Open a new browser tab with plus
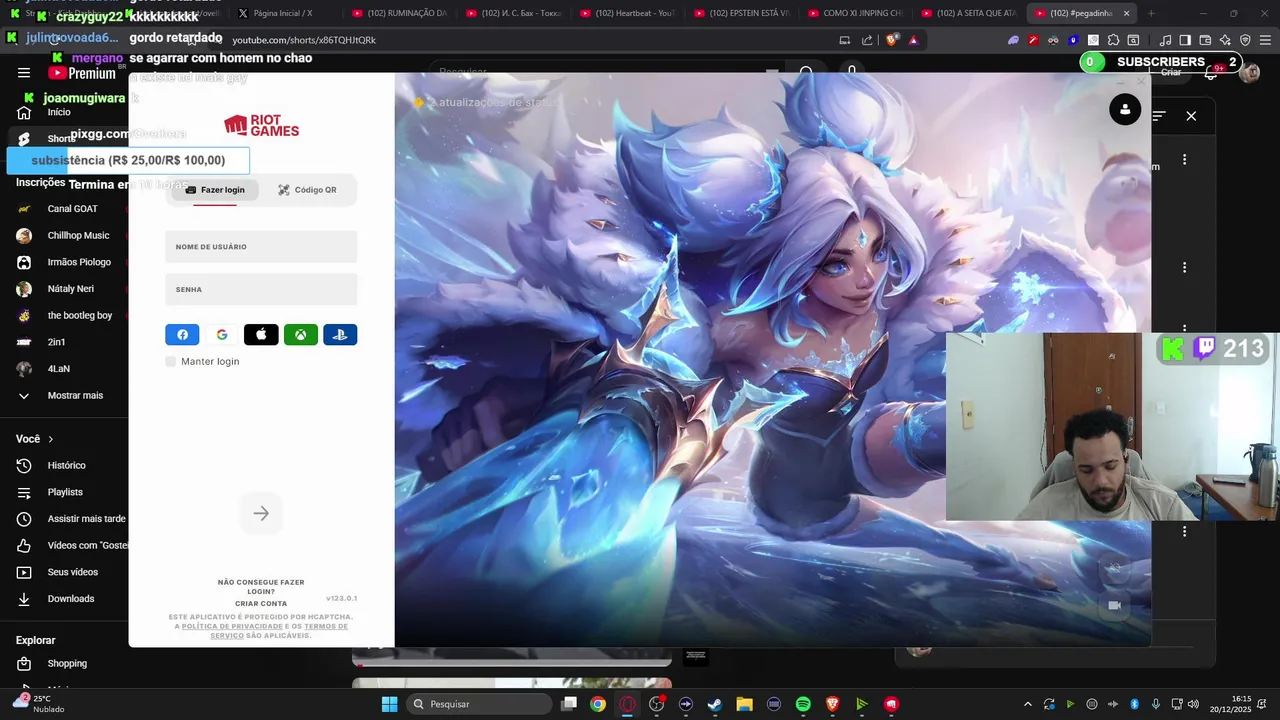Screen dimensions: 1280x720 (1151, 13)
